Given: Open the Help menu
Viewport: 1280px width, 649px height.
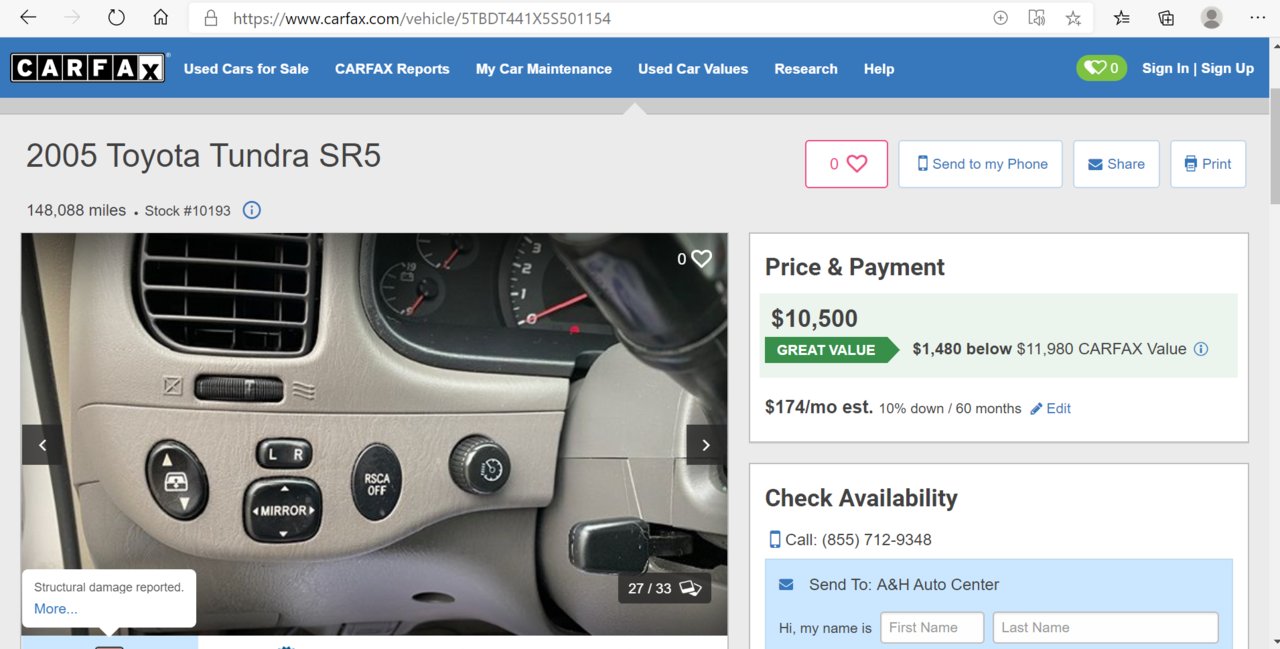Looking at the screenshot, I should (879, 69).
